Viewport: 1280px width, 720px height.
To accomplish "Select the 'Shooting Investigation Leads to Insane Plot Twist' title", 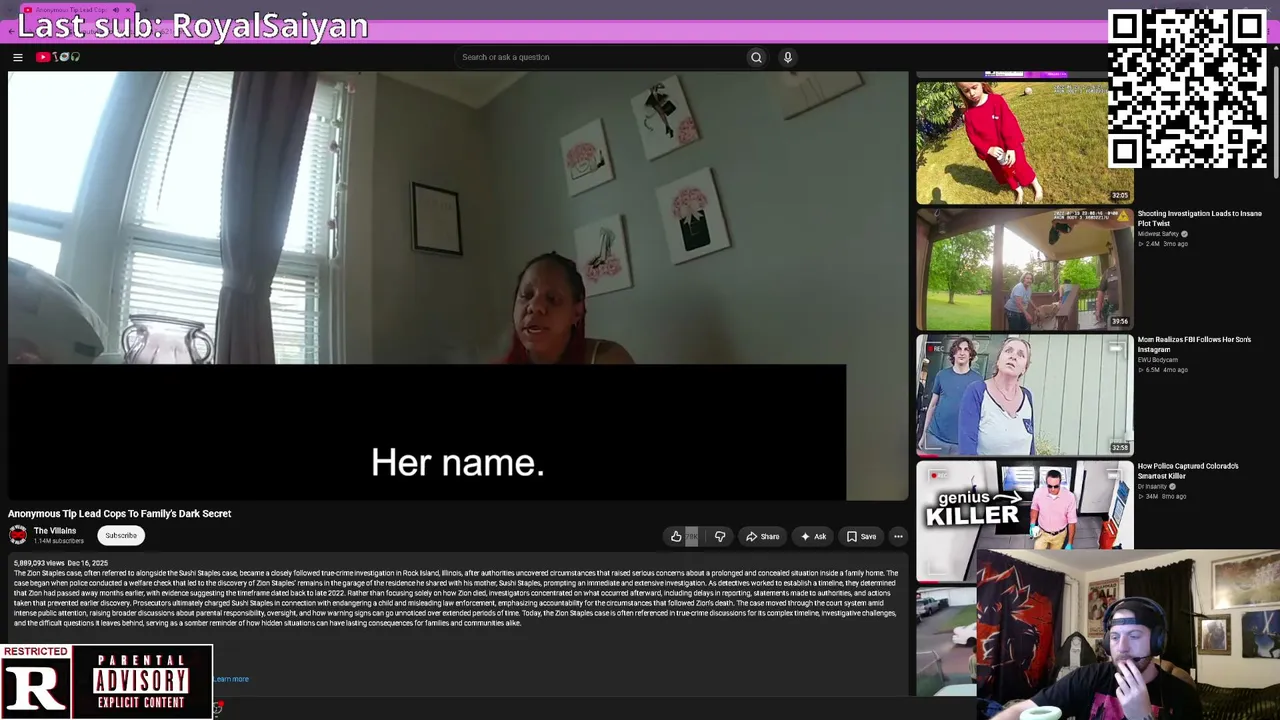I will (x=1199, y=218).
